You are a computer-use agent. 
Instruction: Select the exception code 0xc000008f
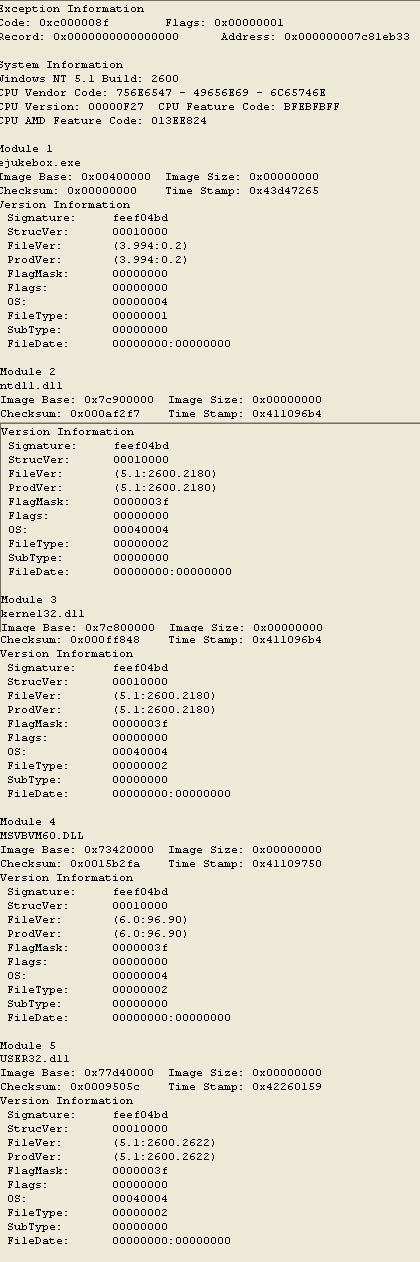pyautogui.click(x=74, y=22)
